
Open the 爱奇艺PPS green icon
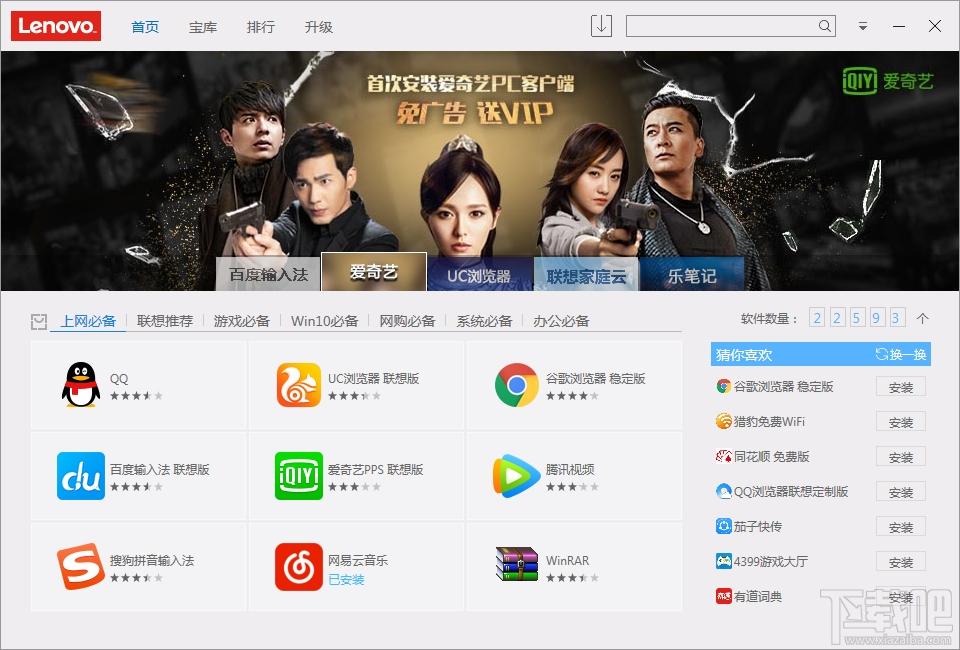point(299,476)
